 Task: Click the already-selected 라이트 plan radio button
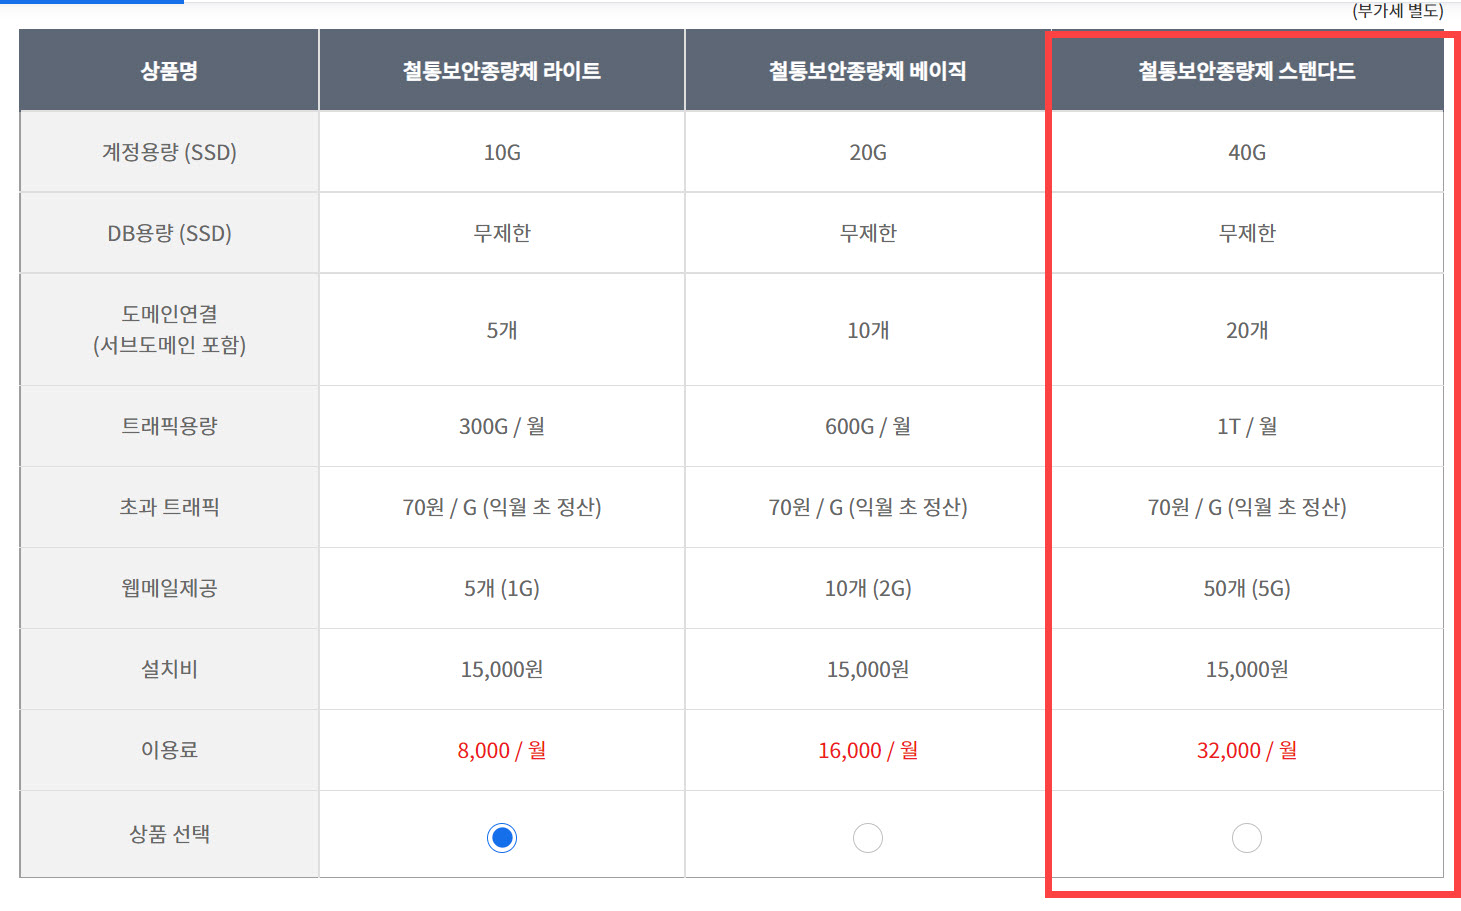pos(501,837)
